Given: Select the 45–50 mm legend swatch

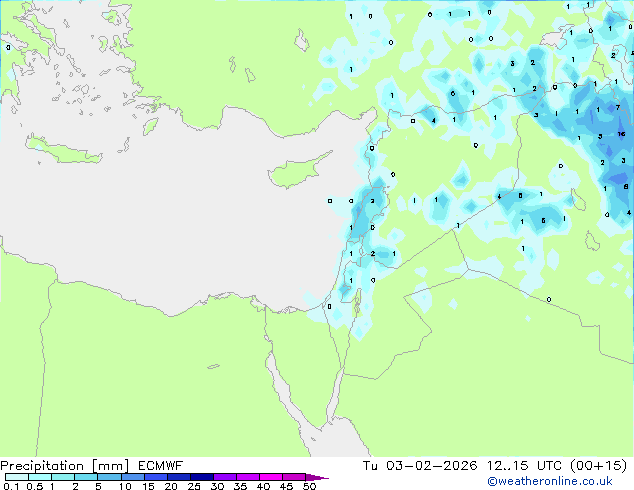Looking at the screenshot, I should (x=294, y=477).
